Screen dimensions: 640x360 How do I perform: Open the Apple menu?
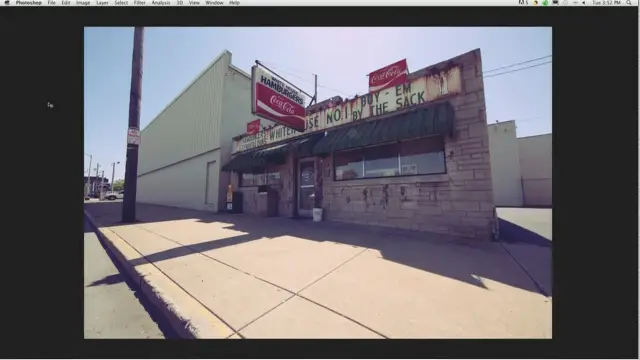[7, 2]
